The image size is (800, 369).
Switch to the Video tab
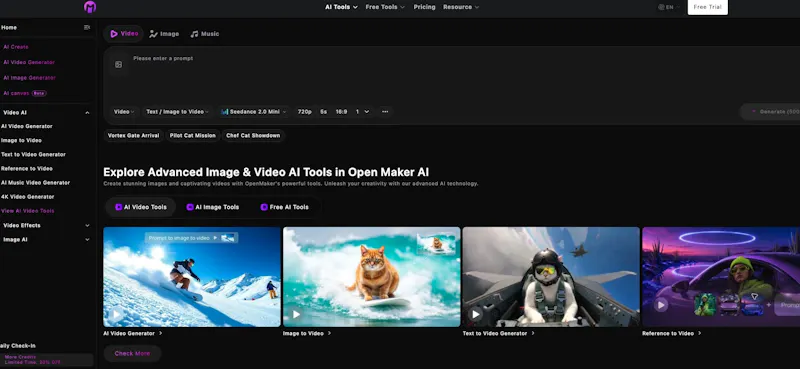[x=124, y=34]
